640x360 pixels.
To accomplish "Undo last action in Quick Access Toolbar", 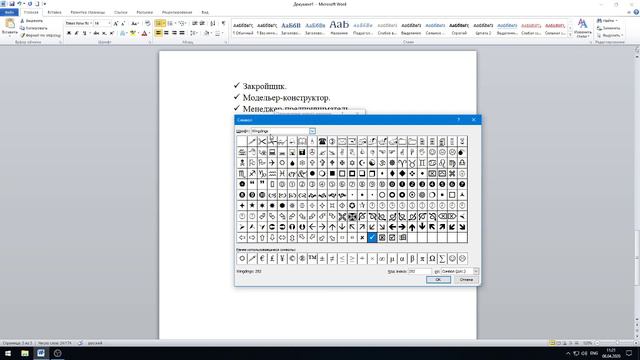I will [19, 4].
